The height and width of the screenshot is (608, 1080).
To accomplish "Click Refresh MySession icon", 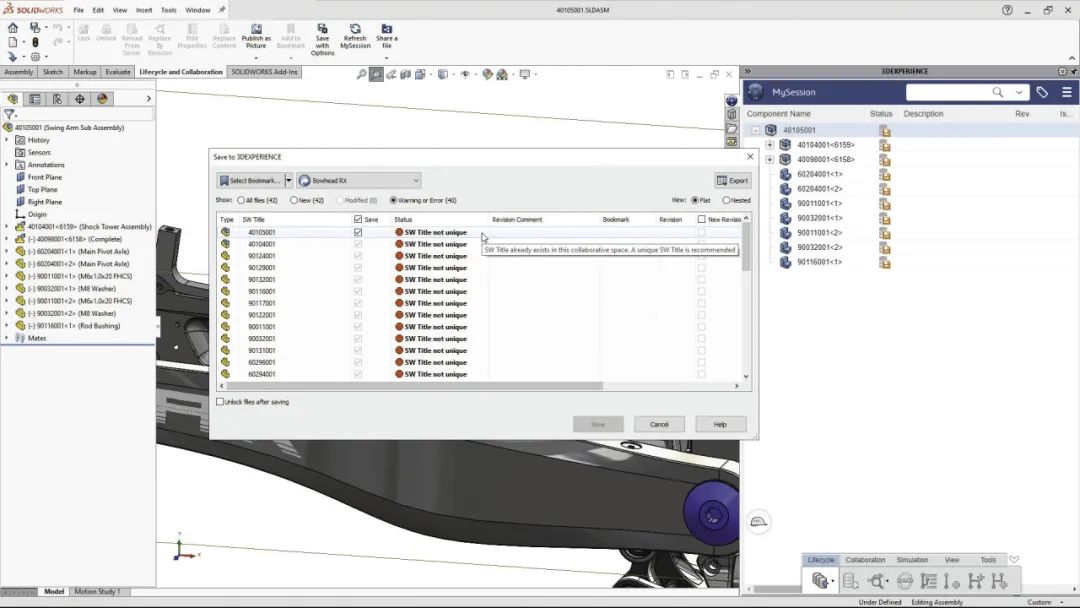I will click(355, 29).
